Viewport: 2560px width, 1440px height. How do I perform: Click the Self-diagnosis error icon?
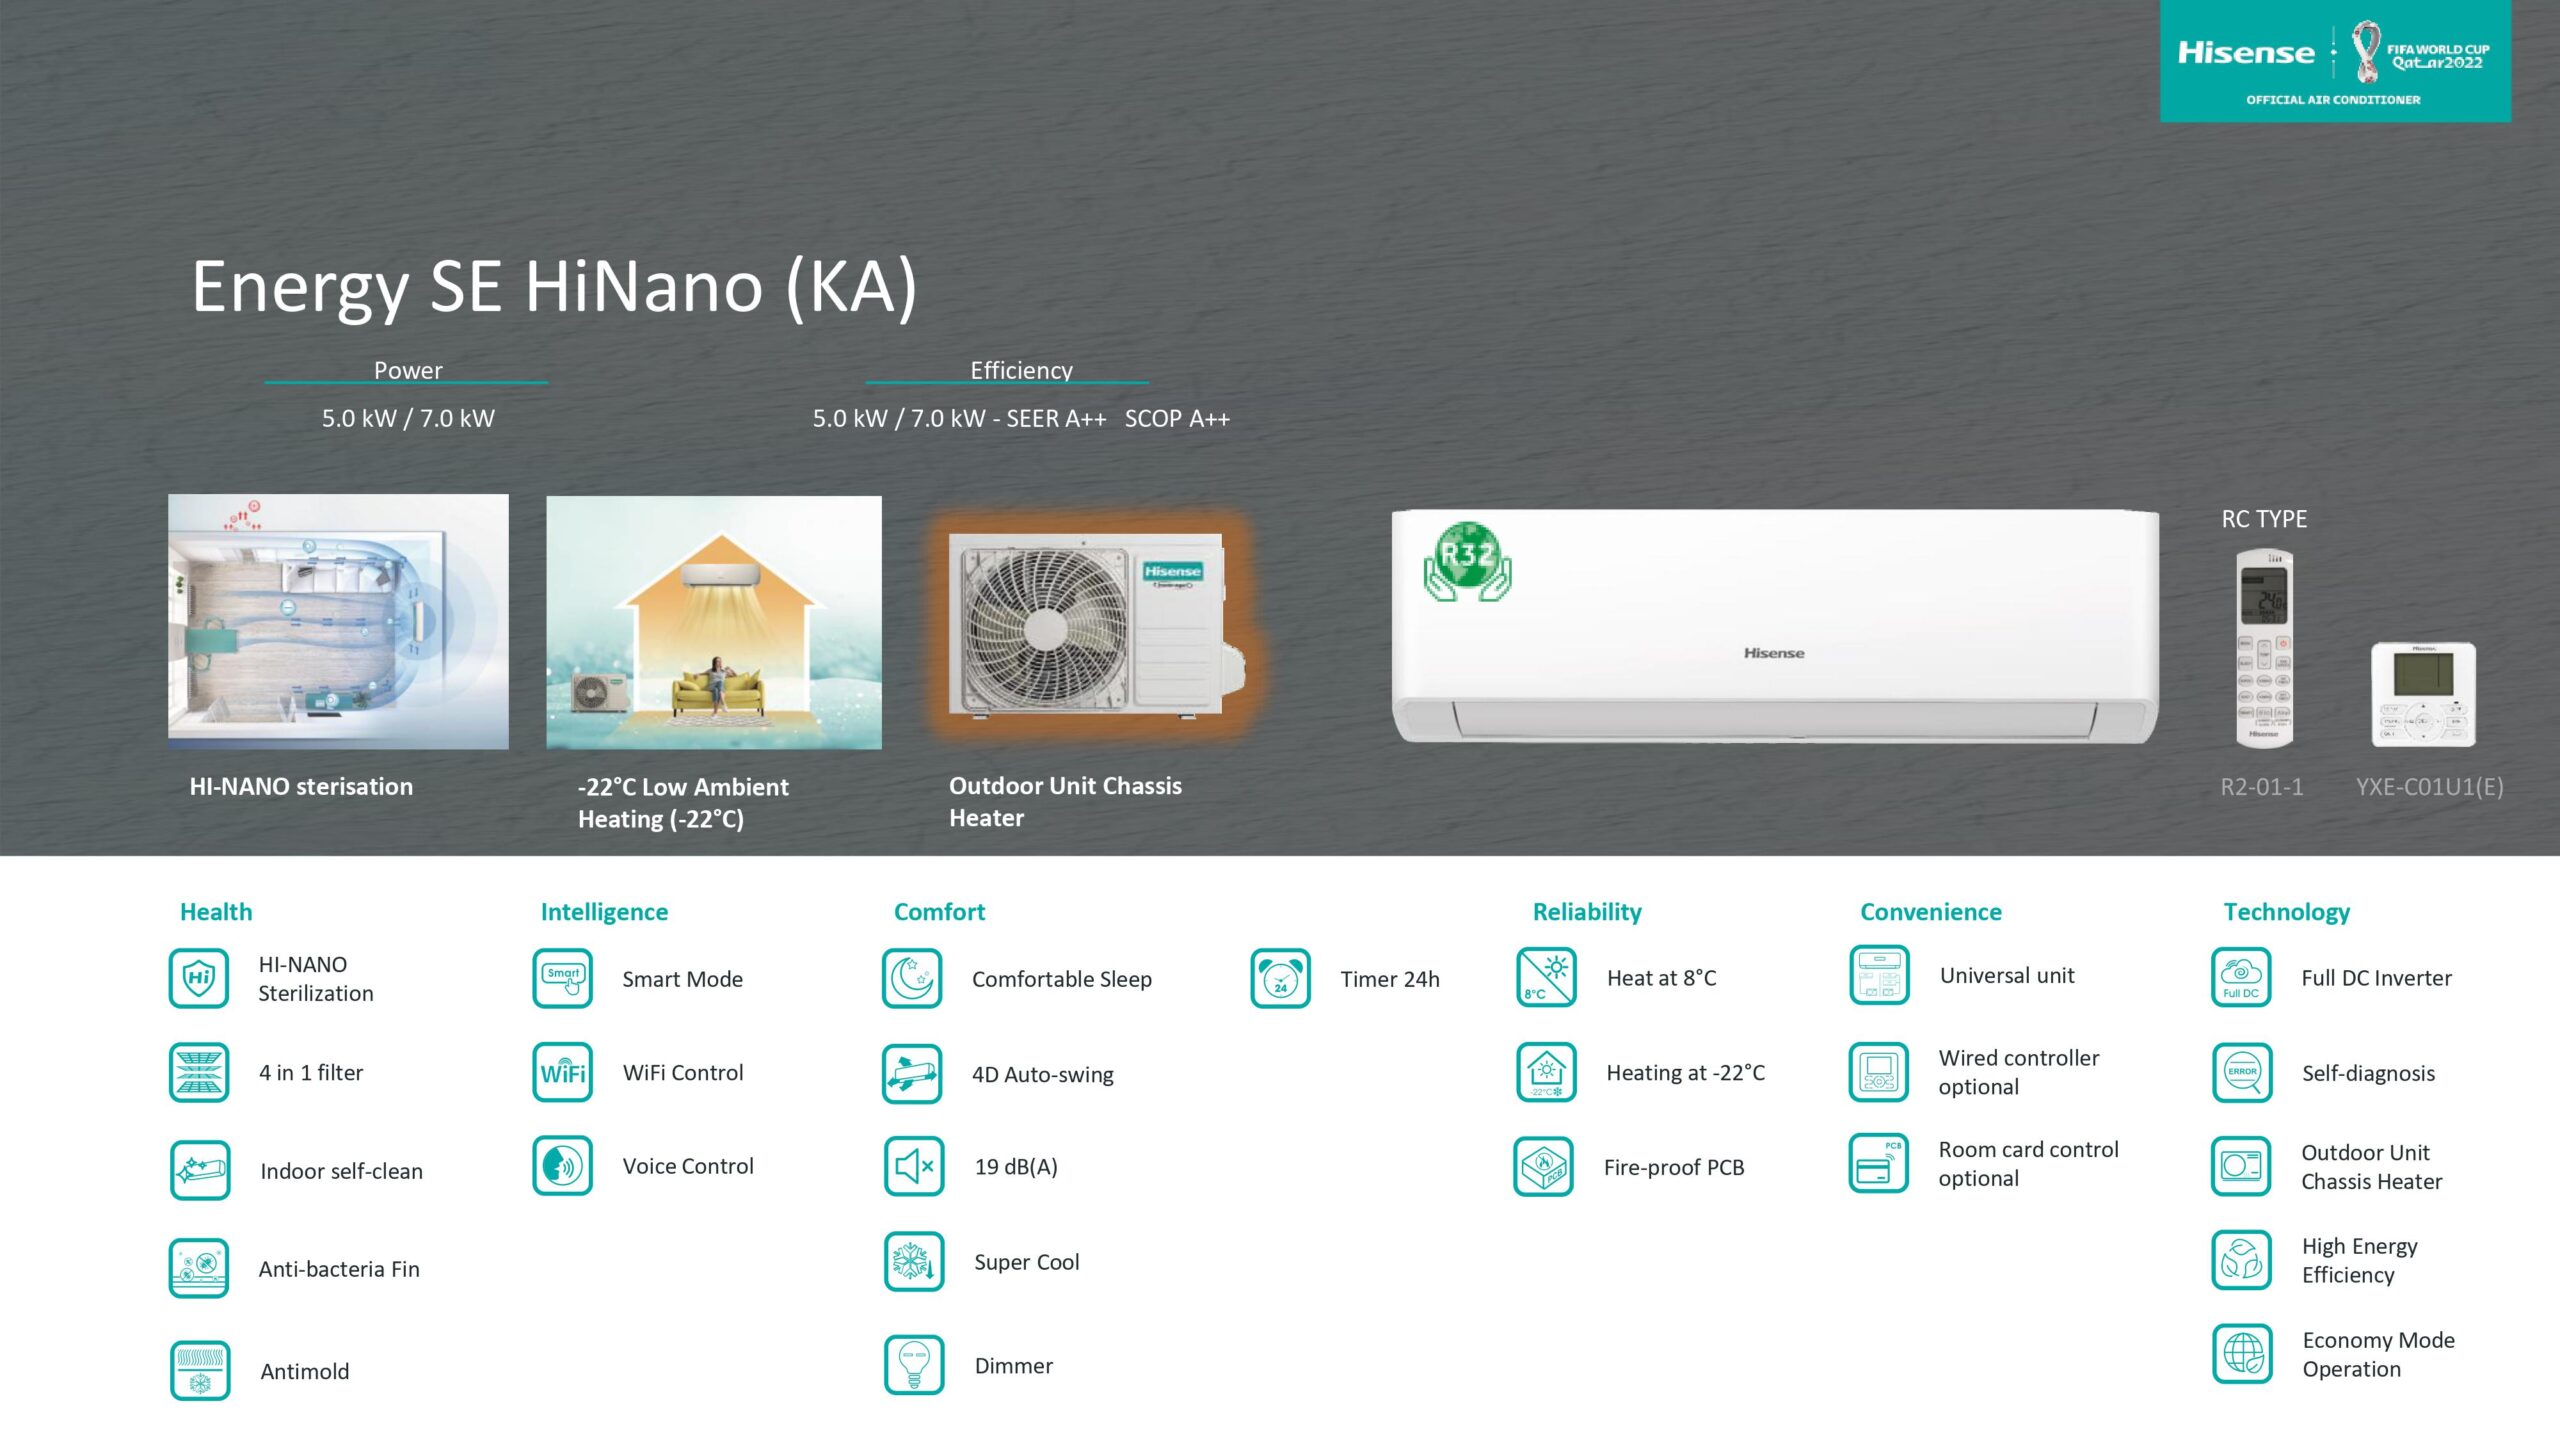tap(2242, 1073)
